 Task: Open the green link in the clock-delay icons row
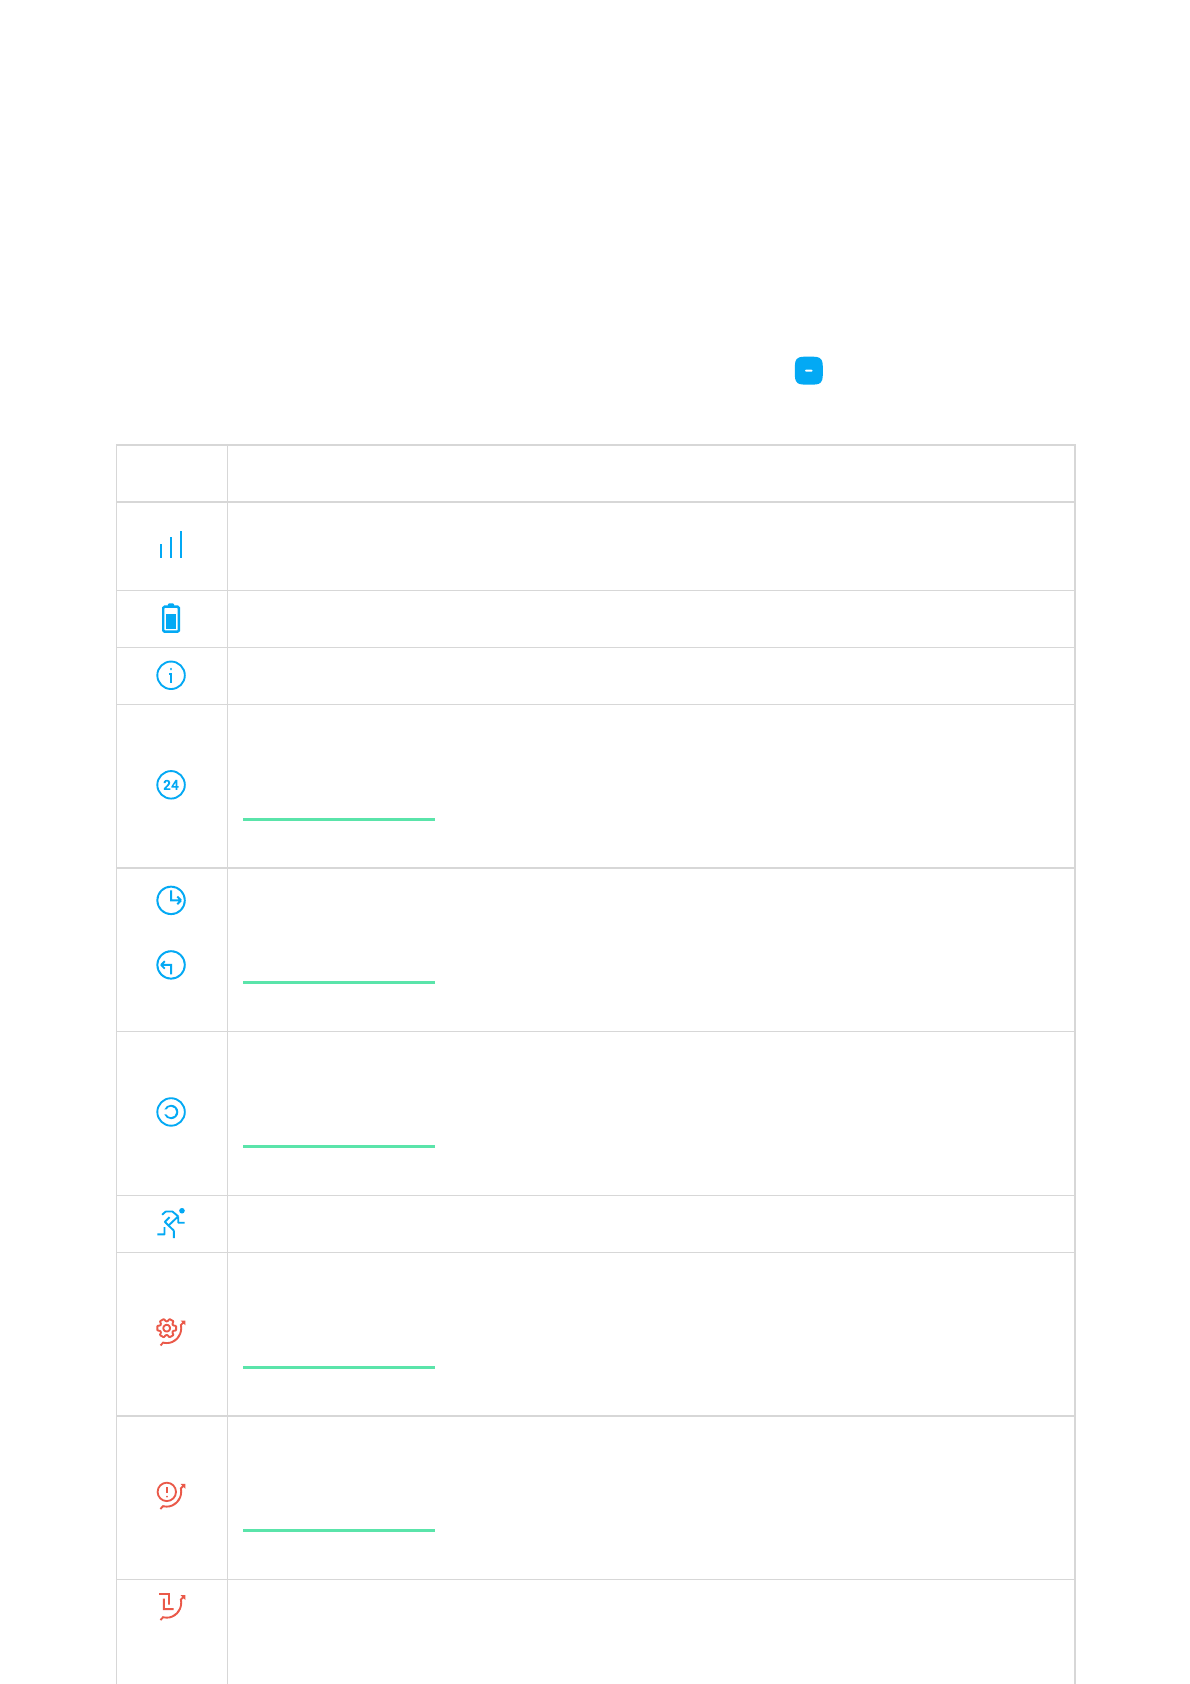pos(339,982)
